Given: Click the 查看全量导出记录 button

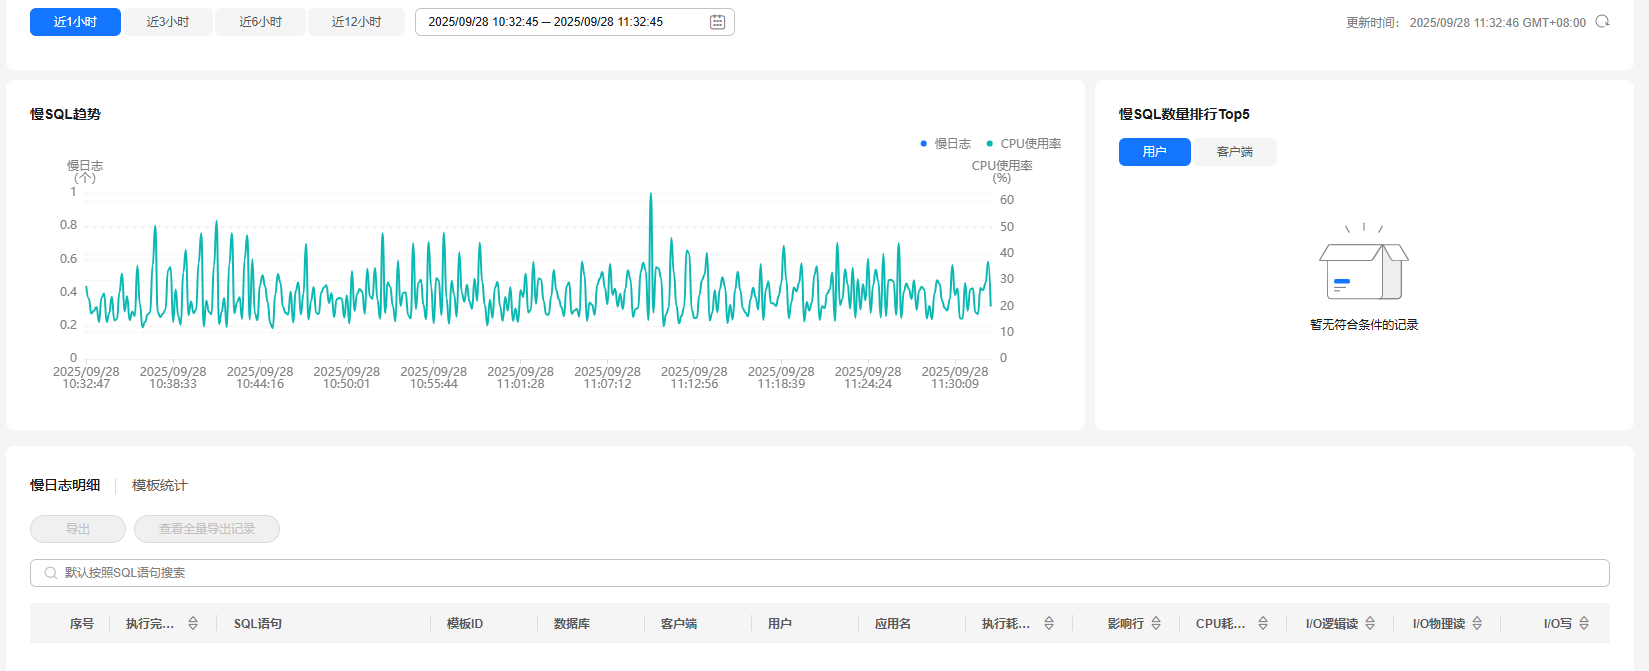Looking at the screenshot, I should (x=207, y=529).
